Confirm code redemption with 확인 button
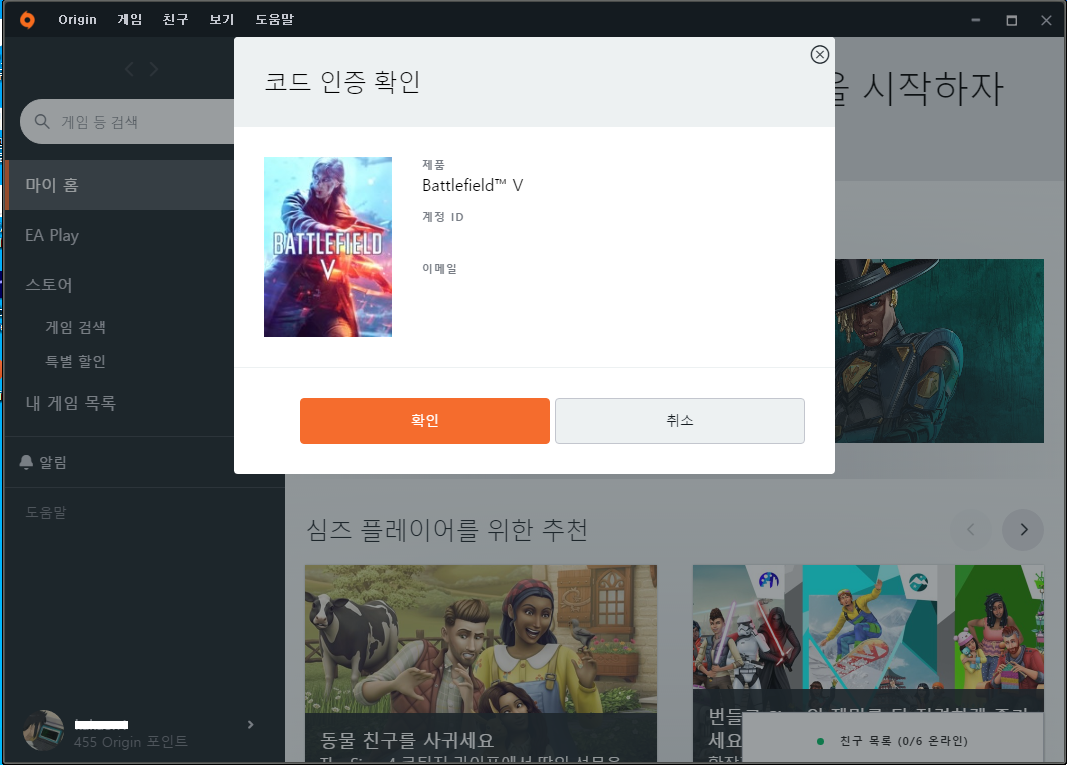1067x765 pixels. click(425, 421)
